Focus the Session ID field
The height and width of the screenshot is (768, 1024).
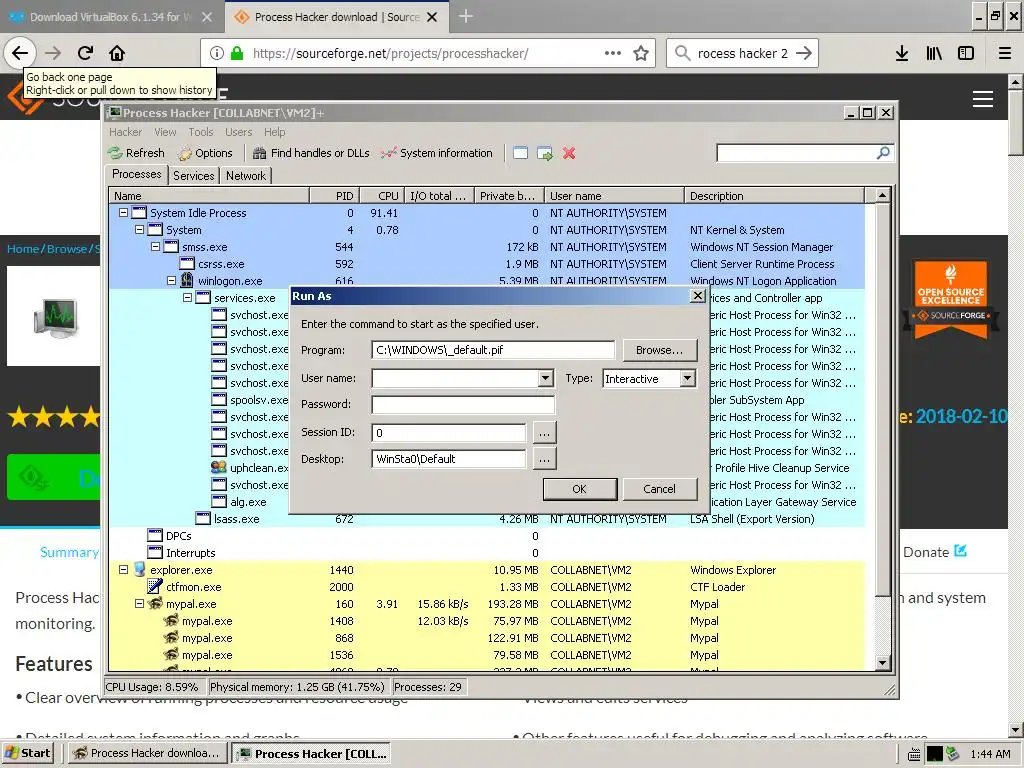coord(449,432)
